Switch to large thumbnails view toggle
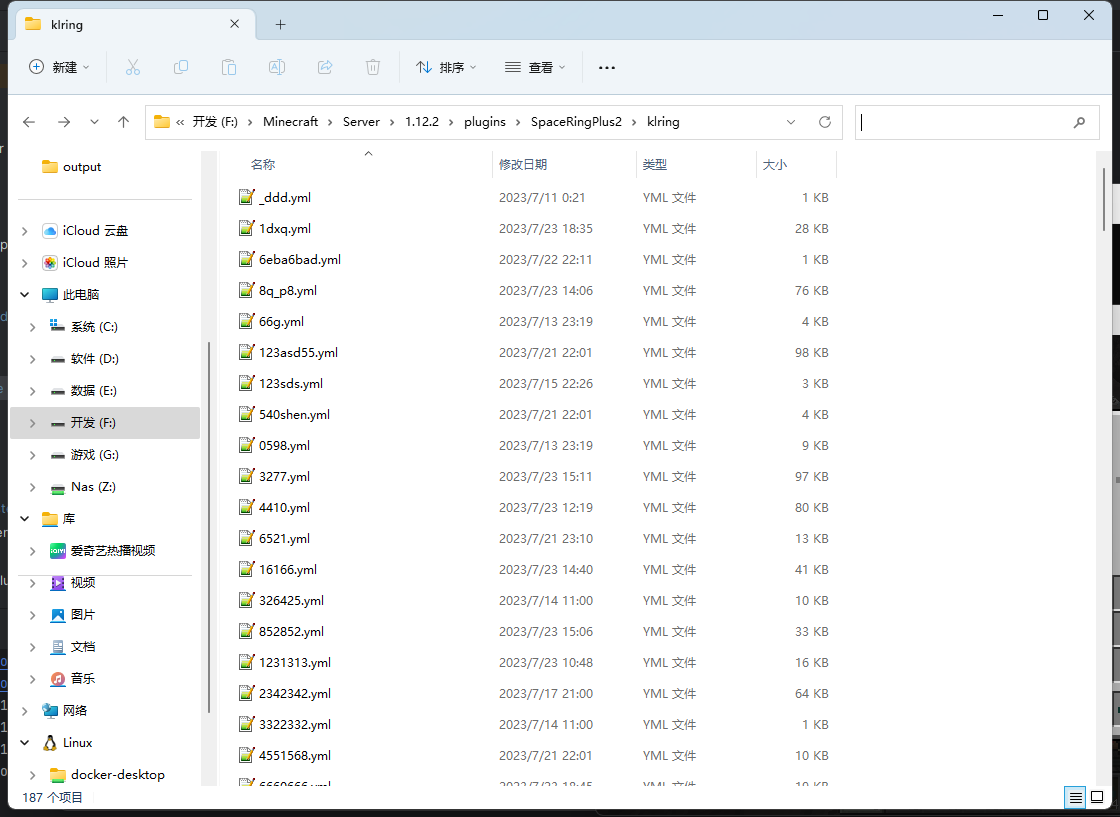Viewport: 1120px width, 817px height. point(1098,797)
